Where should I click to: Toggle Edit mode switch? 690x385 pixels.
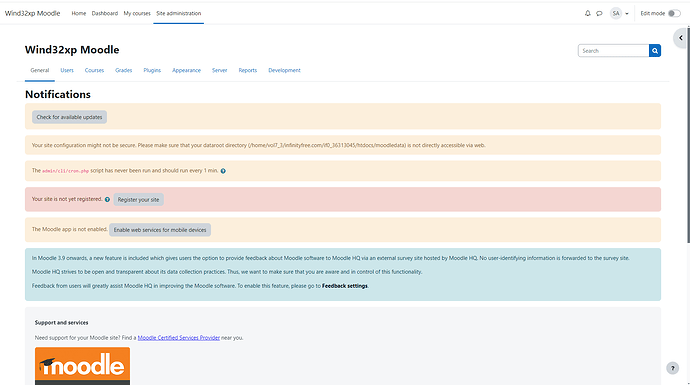point(674,13)
